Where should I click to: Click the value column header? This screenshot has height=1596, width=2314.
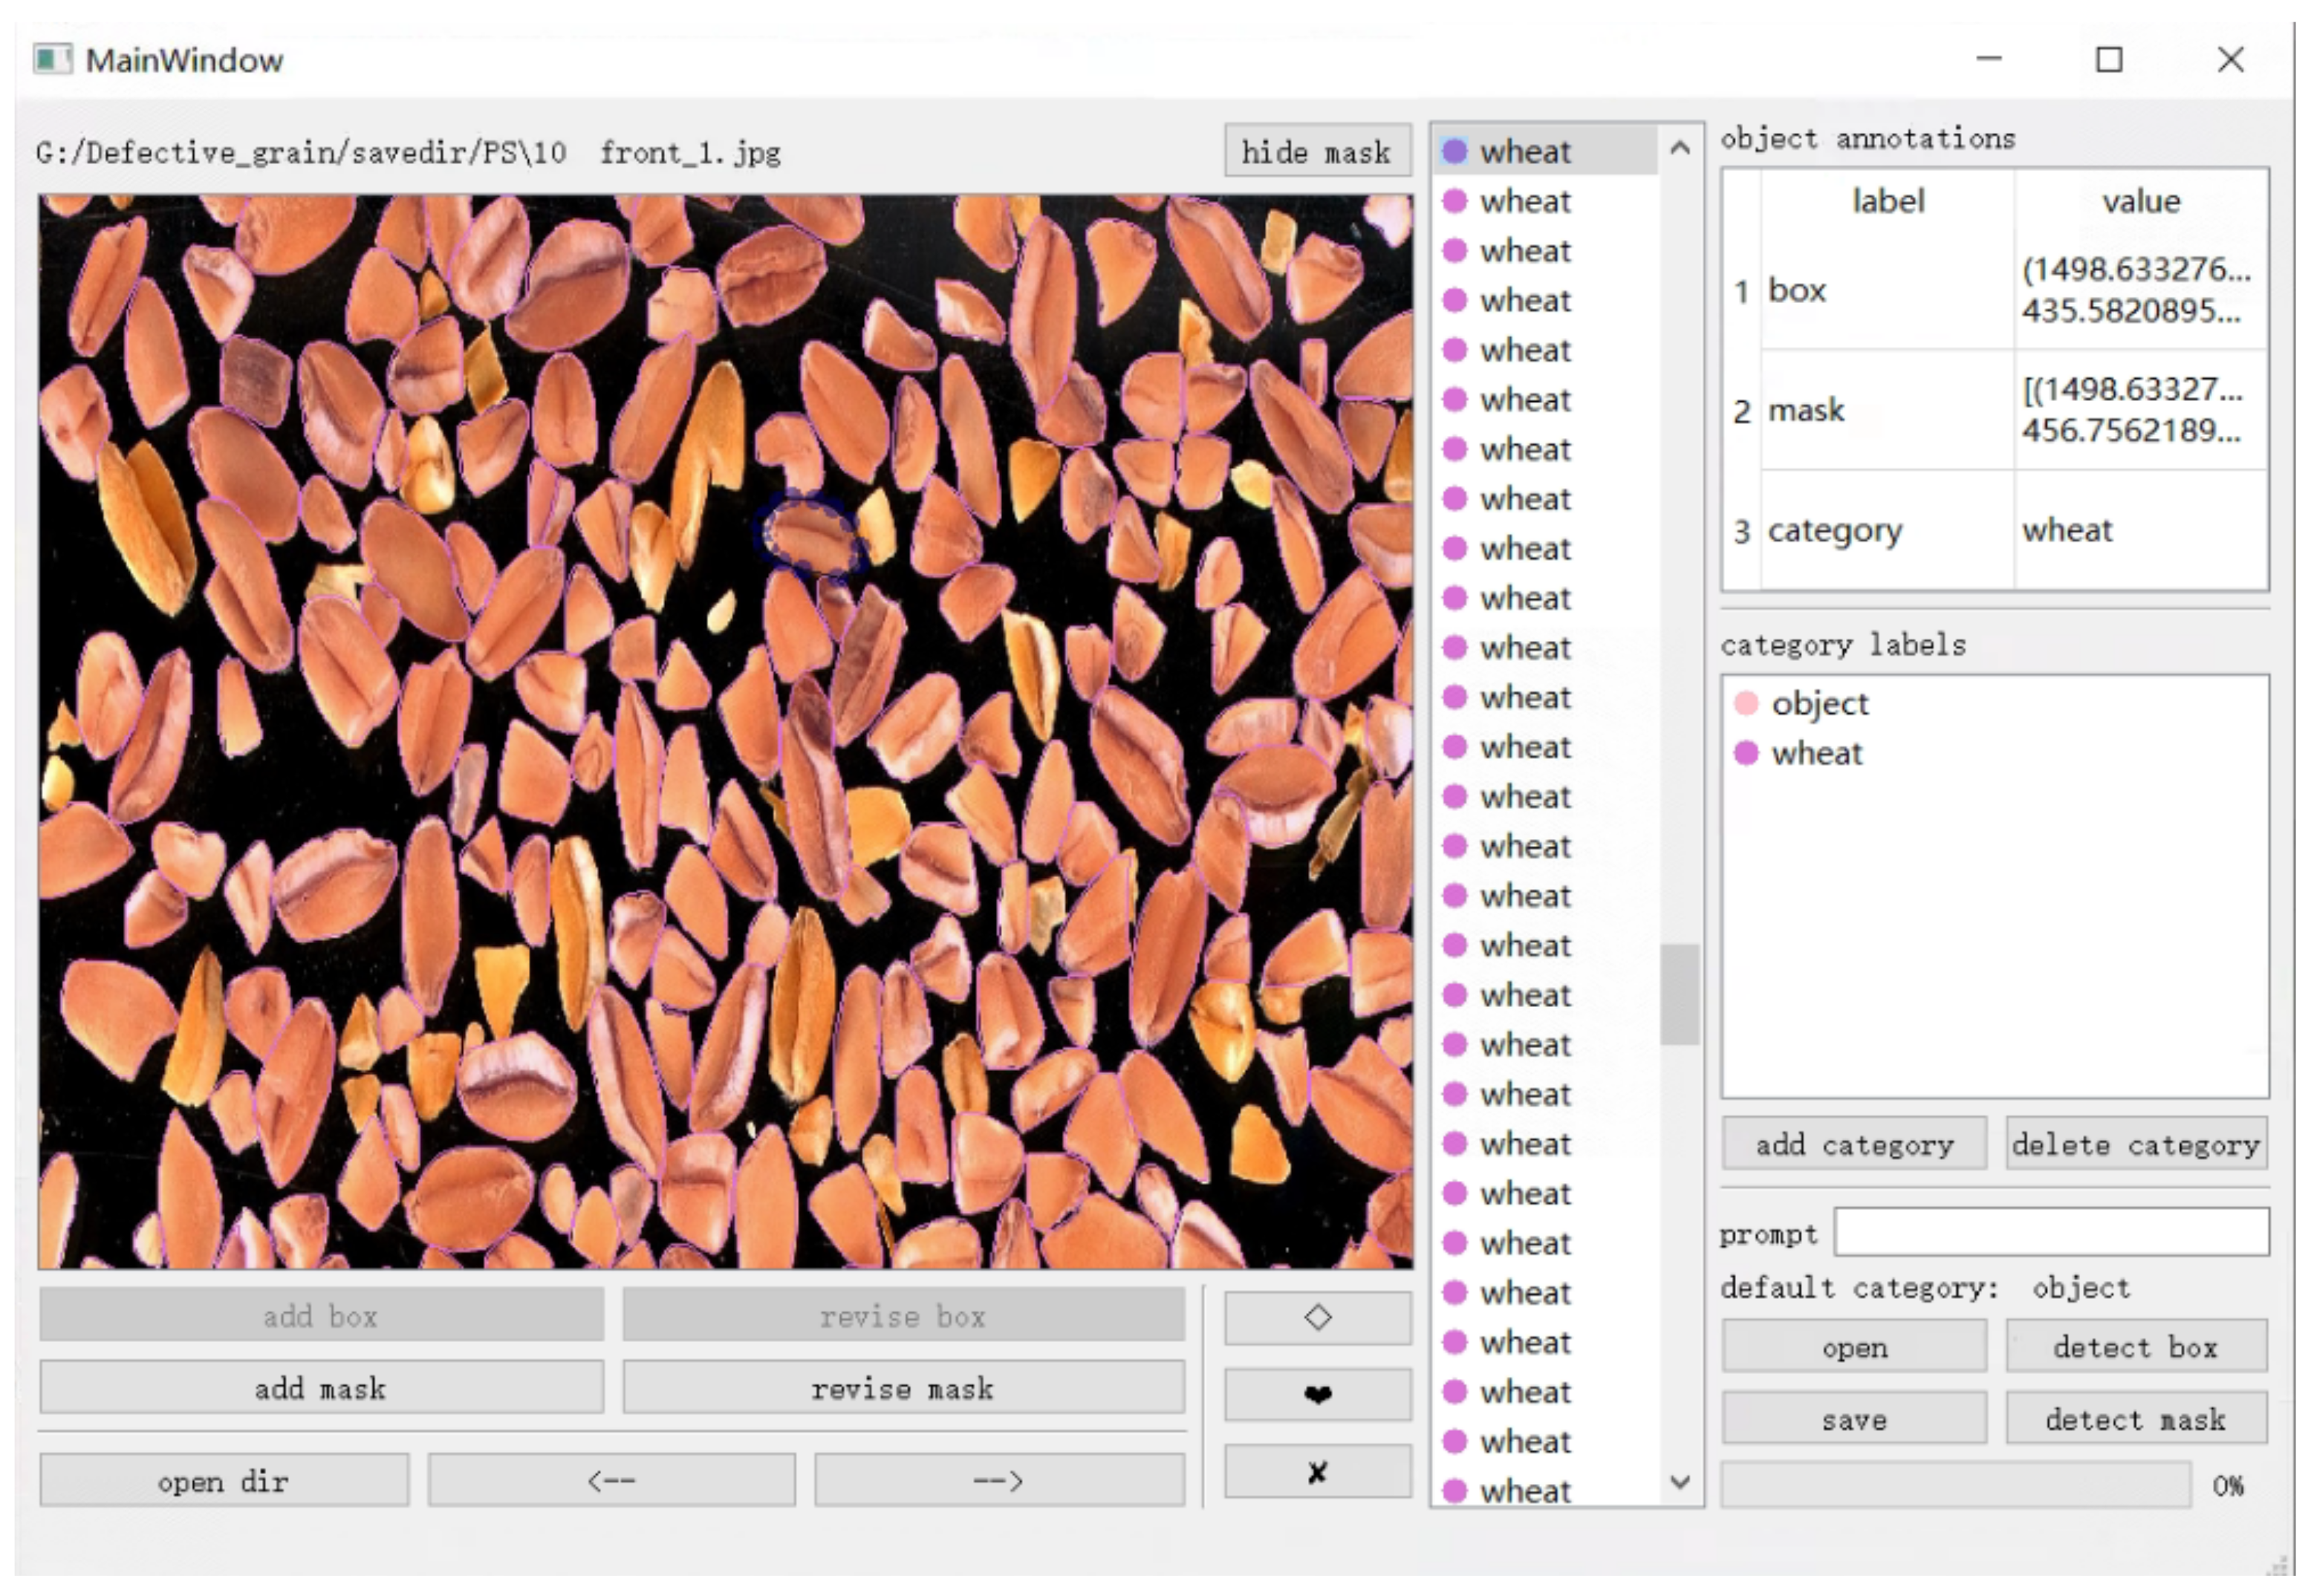click(2141, 201)
